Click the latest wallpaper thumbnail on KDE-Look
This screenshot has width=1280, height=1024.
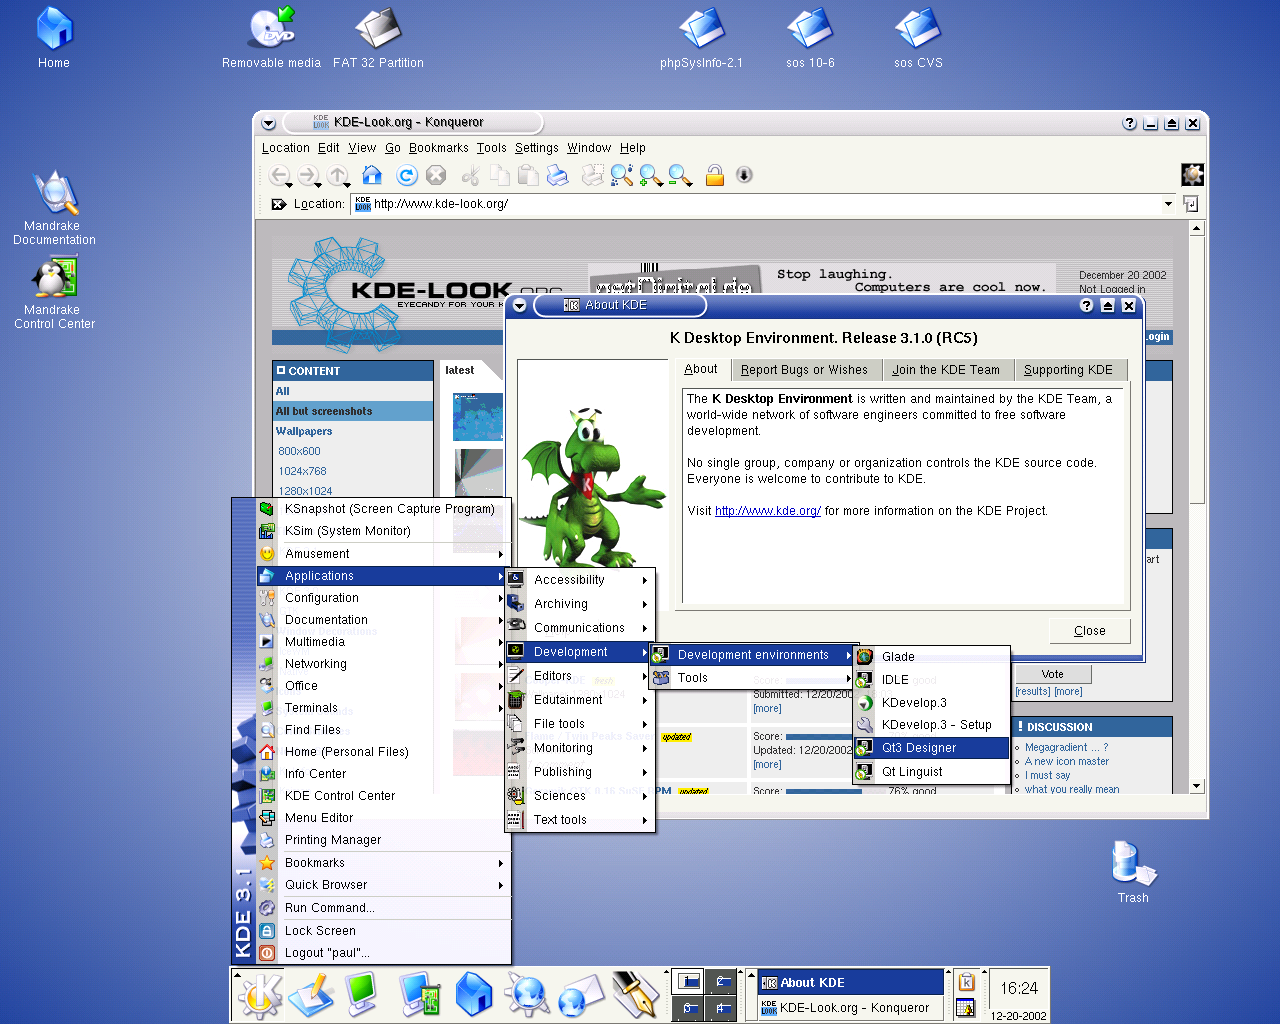coord(477,417)
